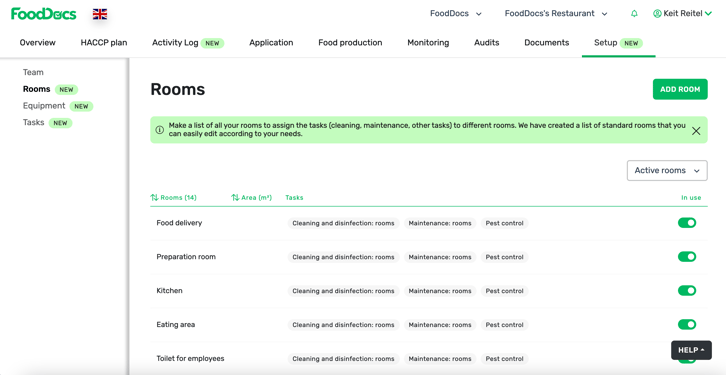Viewport: 726px width, 375px height.
Task: Open Team in the sidebar
Action: coord(33,72)
